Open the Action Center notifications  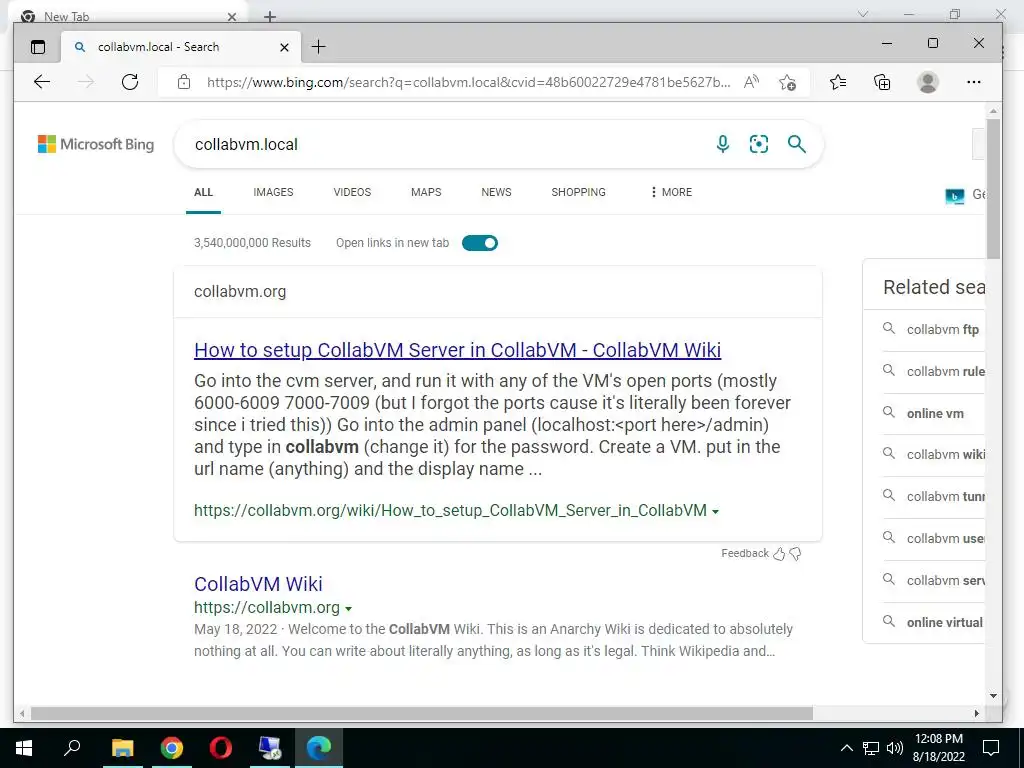991,748
